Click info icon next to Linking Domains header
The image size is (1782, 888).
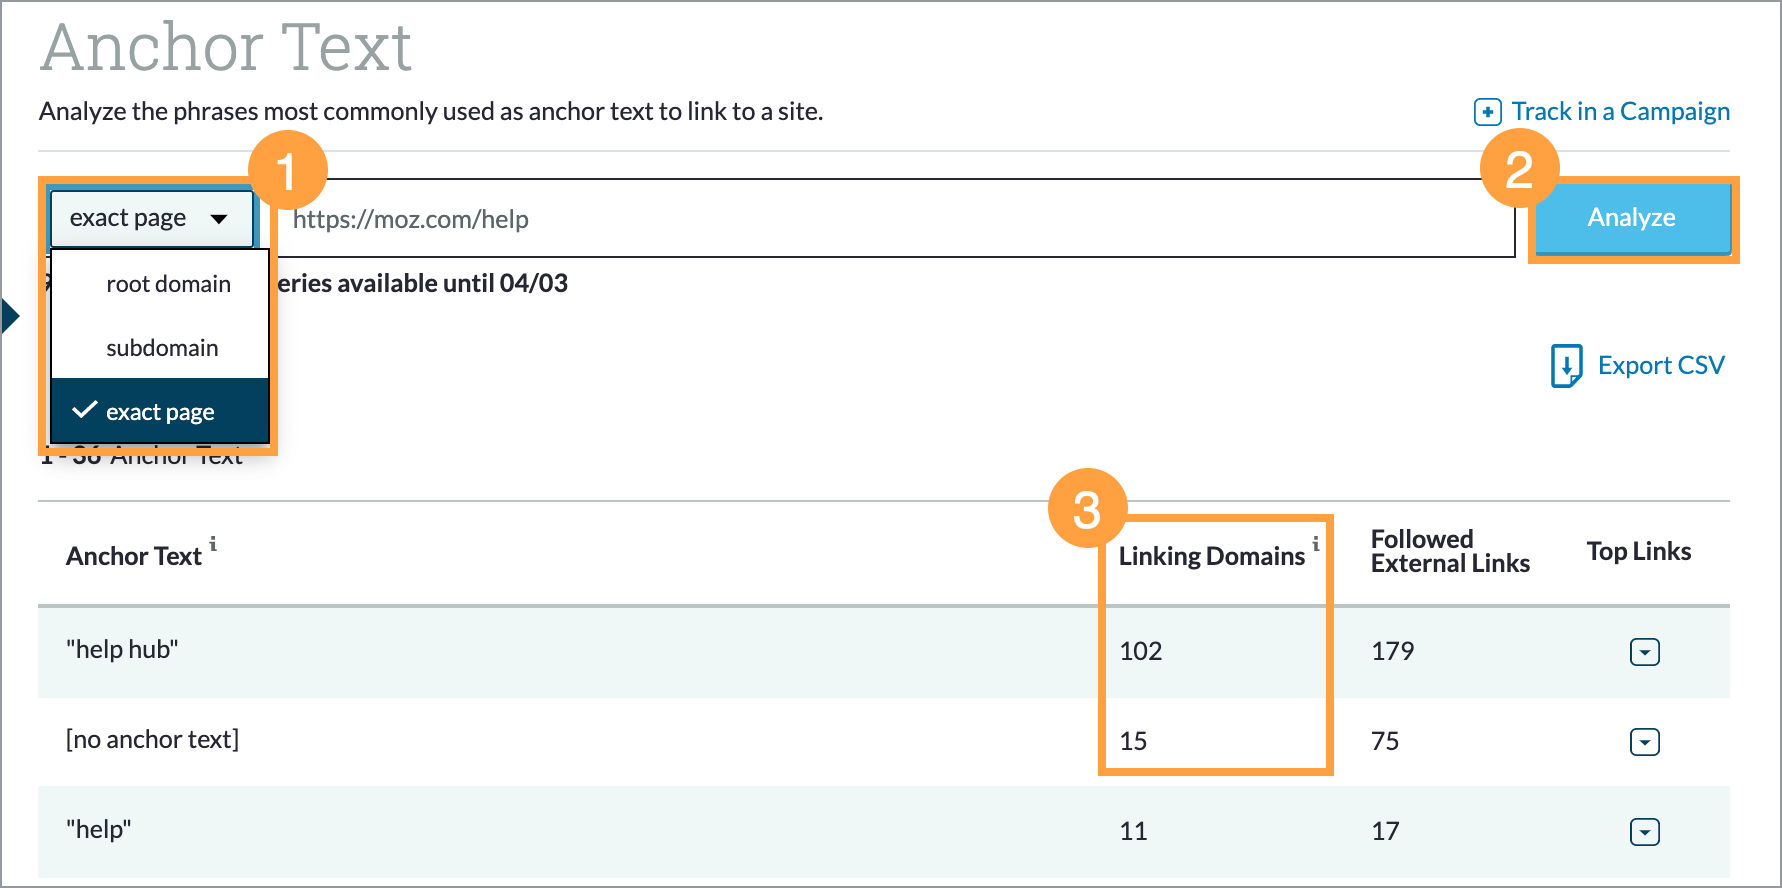pos(1316,543)
